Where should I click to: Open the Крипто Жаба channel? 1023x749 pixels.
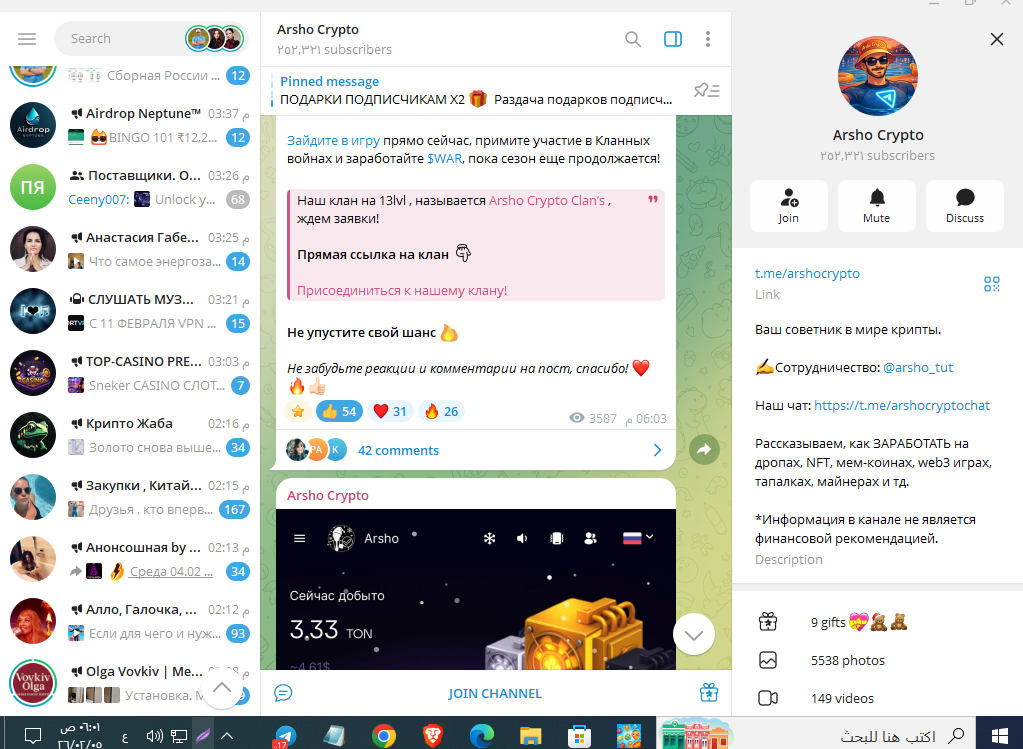point(130,435)
